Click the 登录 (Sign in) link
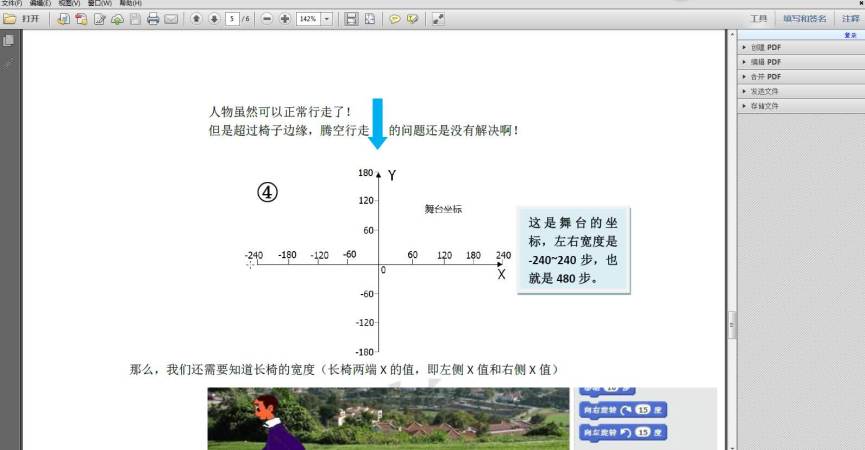The width and height of the screenshot is (865, 450). click(x=850, y=35)
